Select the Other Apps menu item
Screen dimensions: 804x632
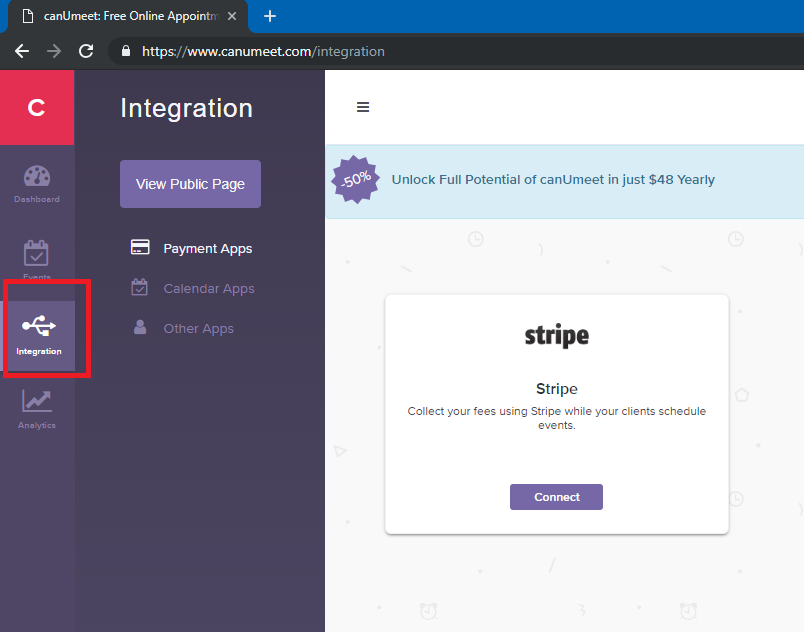point(198,329)
